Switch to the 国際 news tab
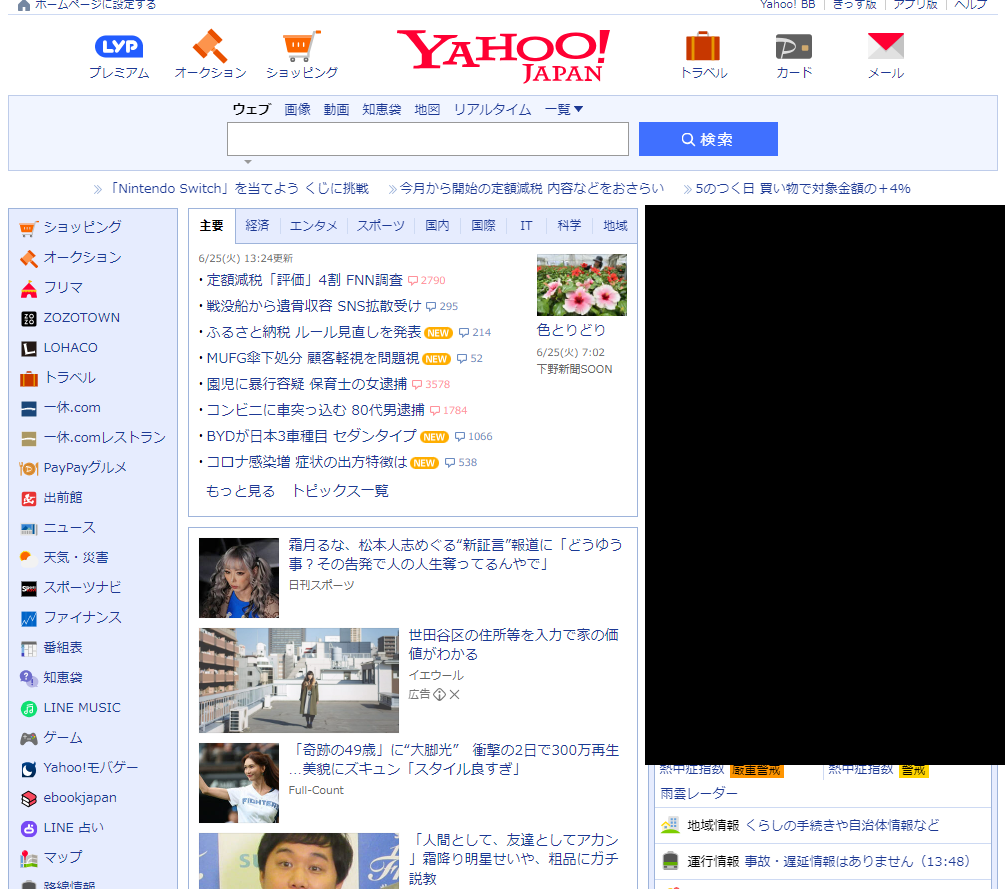Viewport: 1005px width, 889px height. [x=483, y=226]
